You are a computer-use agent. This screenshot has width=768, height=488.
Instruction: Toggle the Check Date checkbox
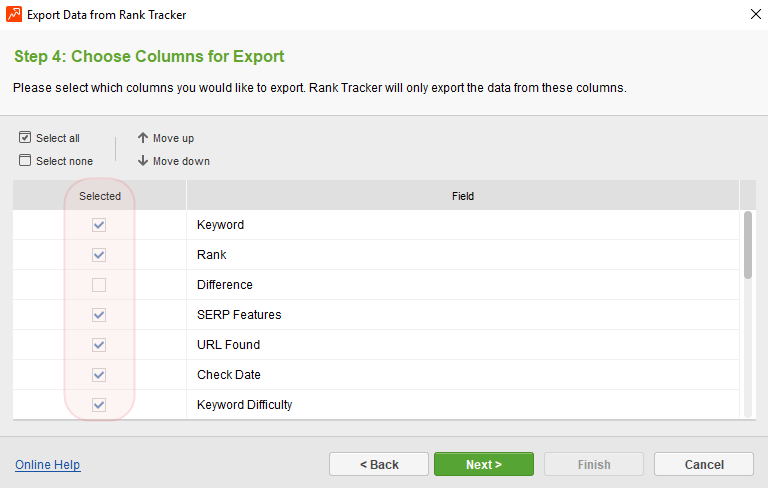99,375
